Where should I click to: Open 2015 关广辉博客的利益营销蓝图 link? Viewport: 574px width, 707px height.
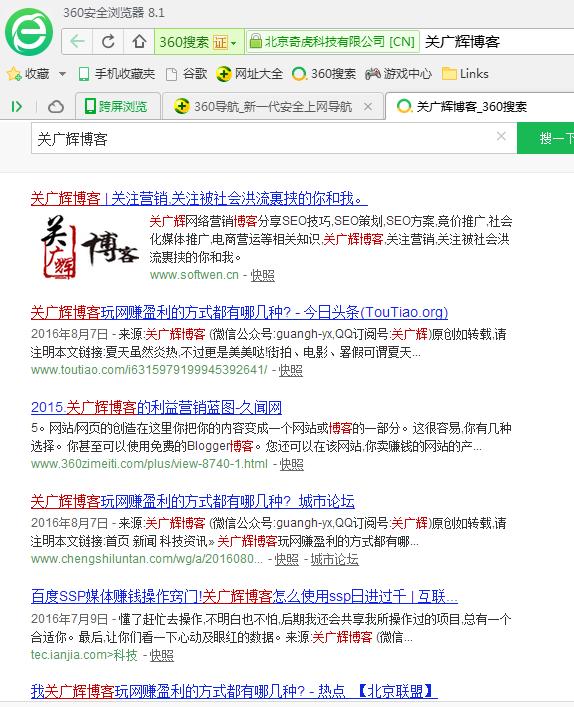coord(156,407)
